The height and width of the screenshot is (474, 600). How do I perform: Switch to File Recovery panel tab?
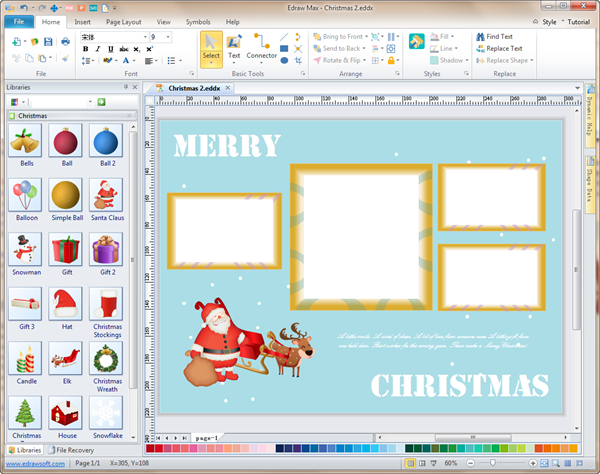[71, 450]
